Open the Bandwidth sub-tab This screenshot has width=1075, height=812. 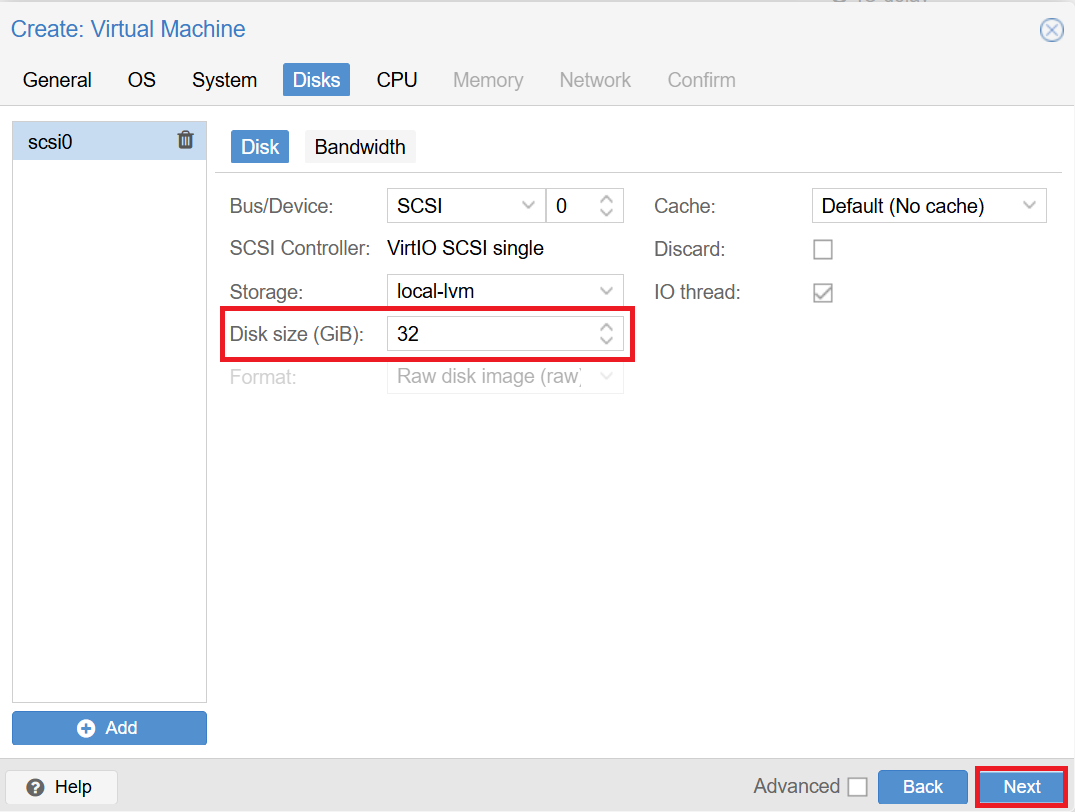point(360,147)
